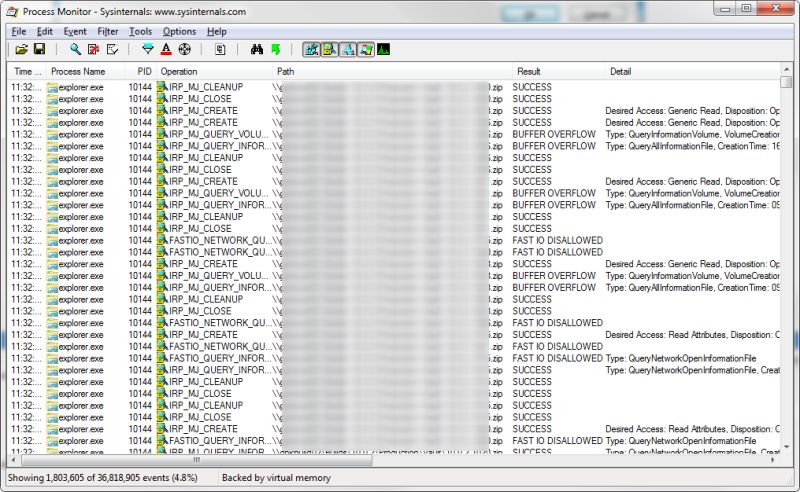Click the Result column header
Screen dimensions: 800x492
(559, 71)
